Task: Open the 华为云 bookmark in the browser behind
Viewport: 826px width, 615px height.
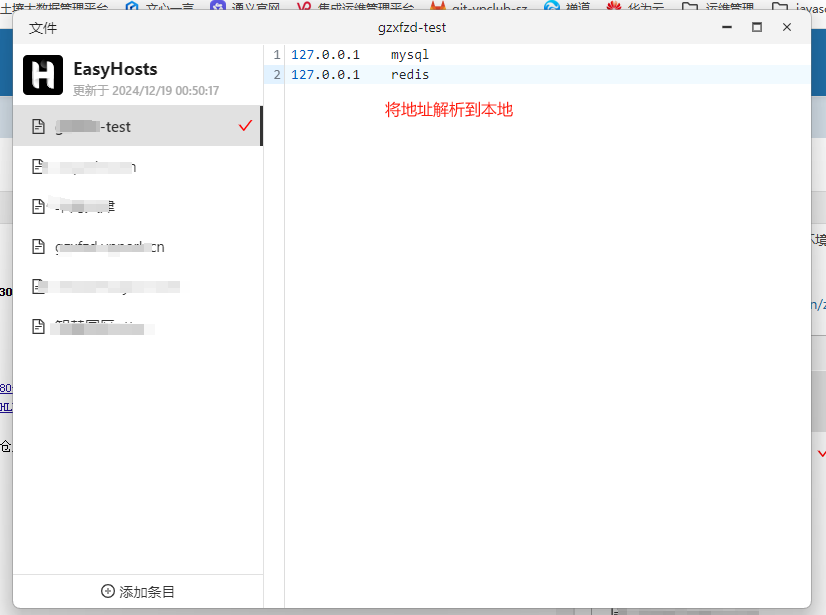Action: pyautogui.click(x=635, y=6)
